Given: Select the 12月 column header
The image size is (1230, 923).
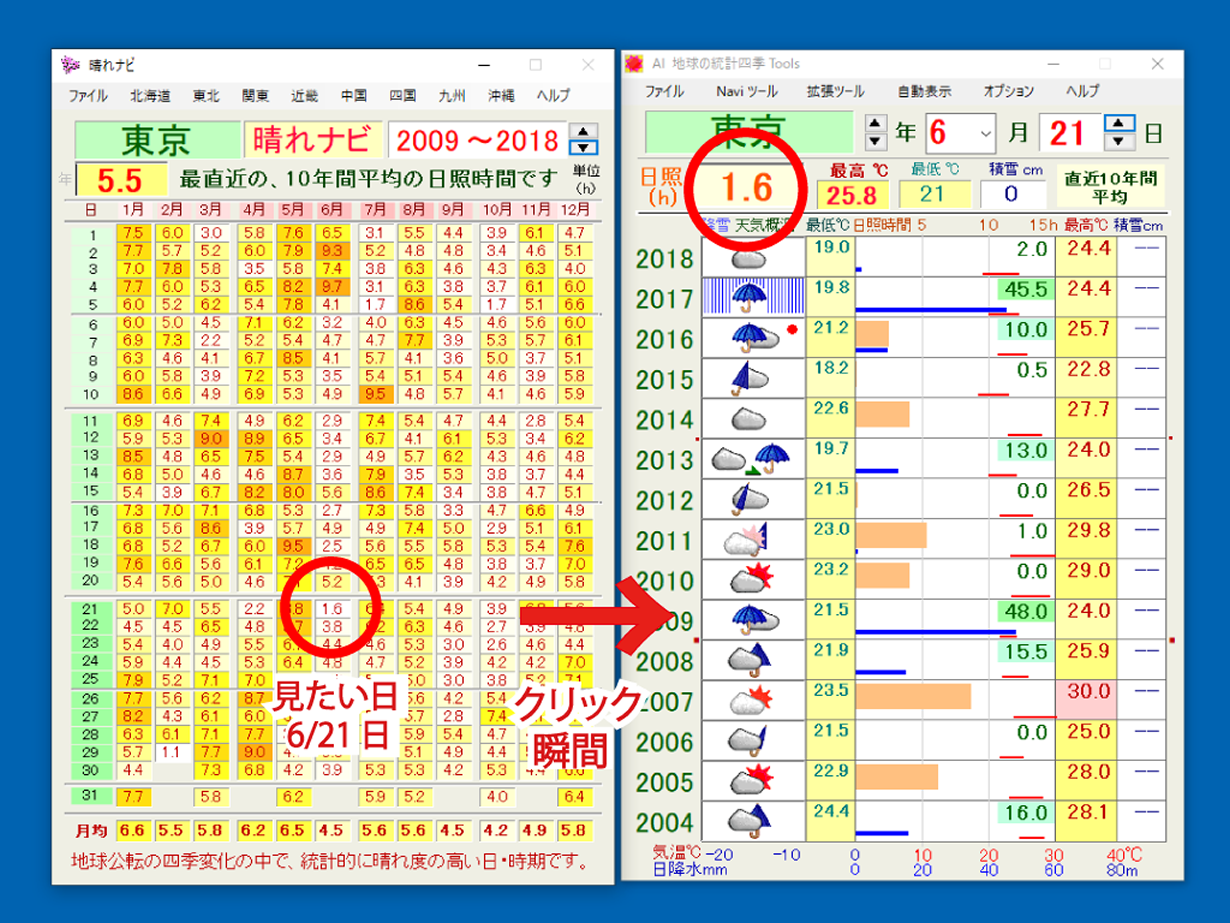Looking at the screenshot, I should click(574, 210).
